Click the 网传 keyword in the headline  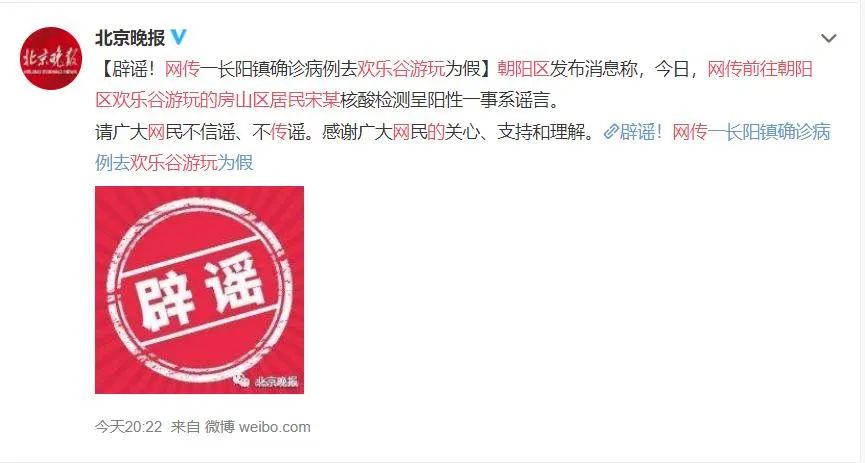click(x=181, y=69)
